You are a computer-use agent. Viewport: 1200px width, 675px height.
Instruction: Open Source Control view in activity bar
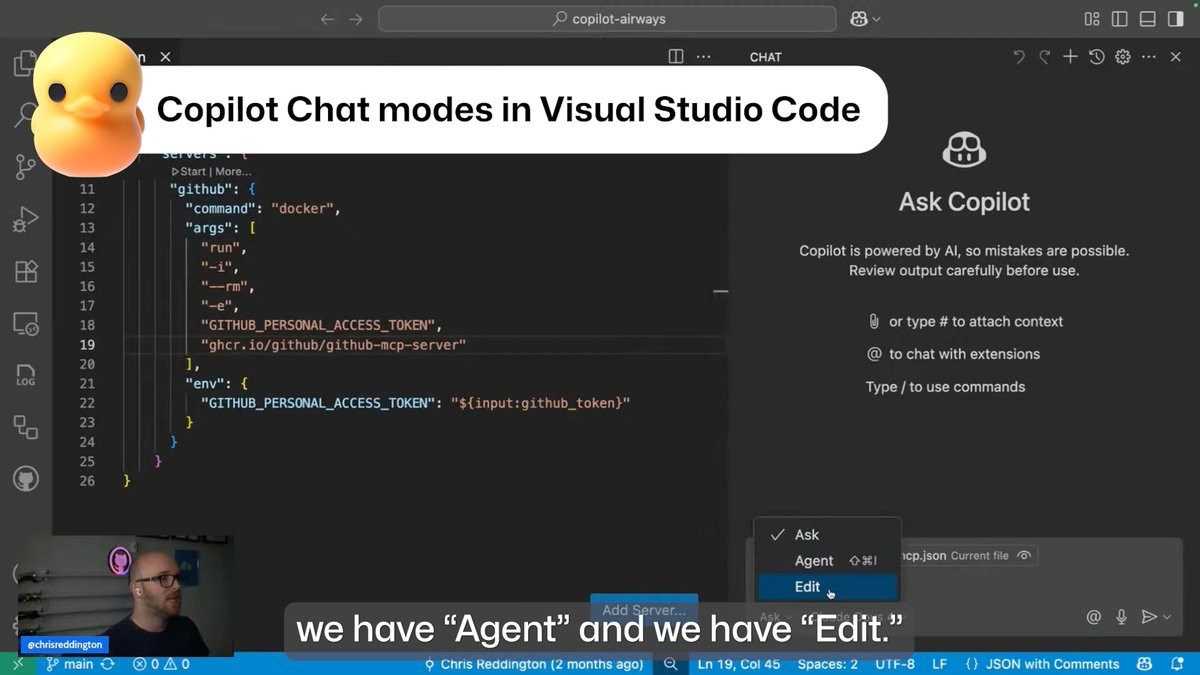(25, 166)
